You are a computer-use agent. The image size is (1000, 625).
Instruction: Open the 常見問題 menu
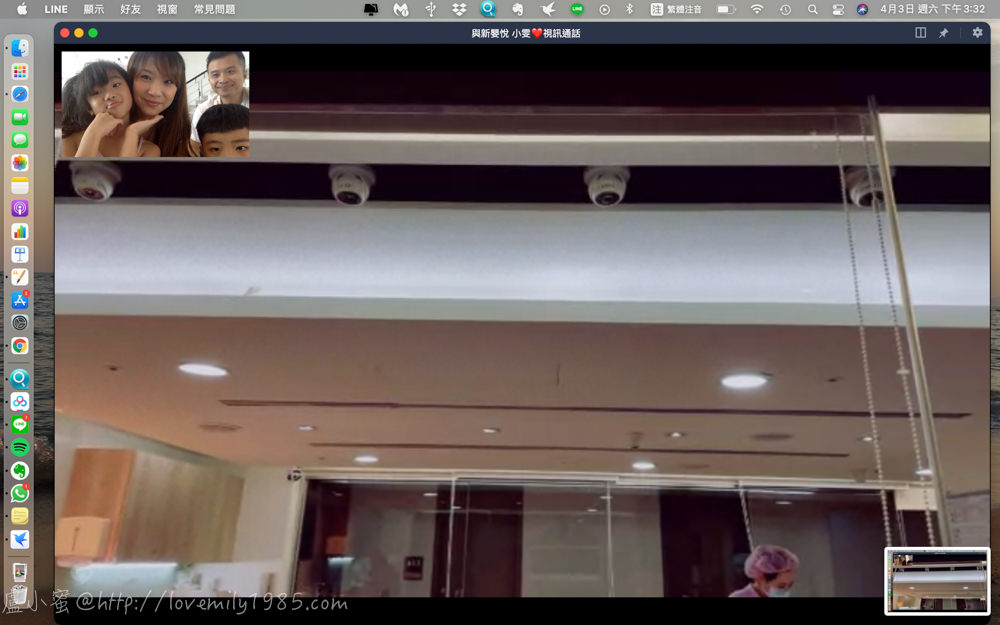pos(215,9)
